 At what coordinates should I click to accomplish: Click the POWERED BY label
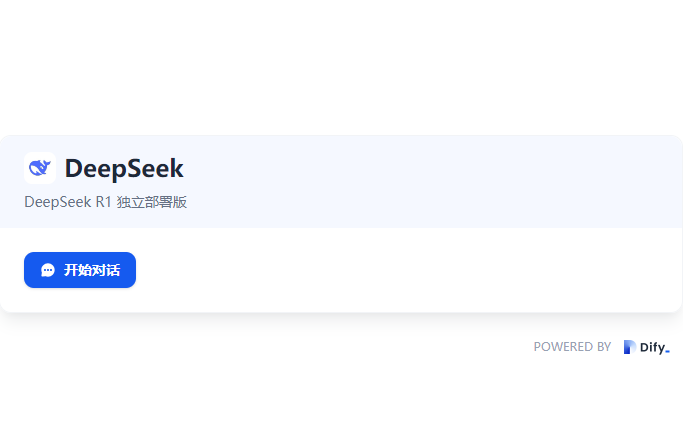pyautogui.click(x=572, y=347)
